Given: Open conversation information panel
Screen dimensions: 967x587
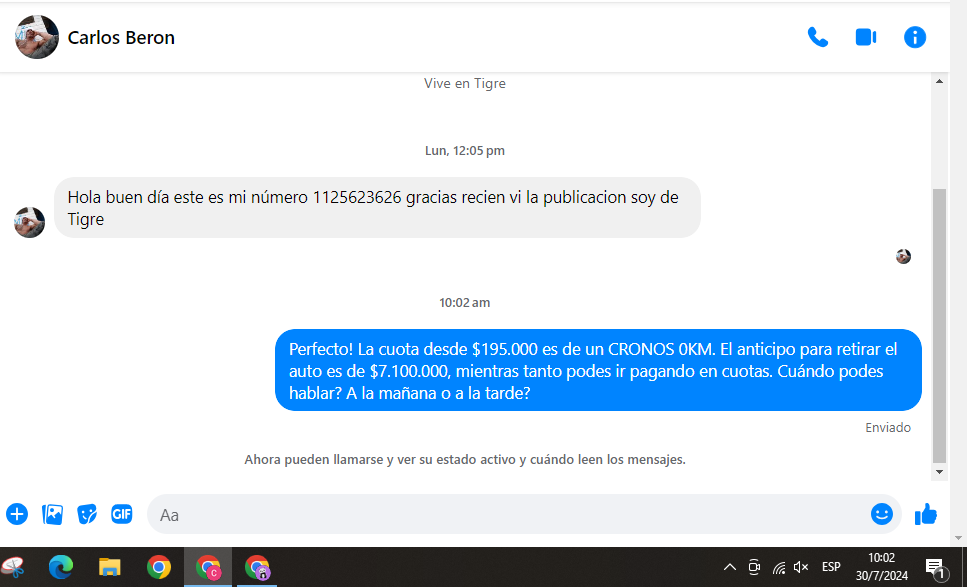Looking at the screenshot, I should click(914, 38).
